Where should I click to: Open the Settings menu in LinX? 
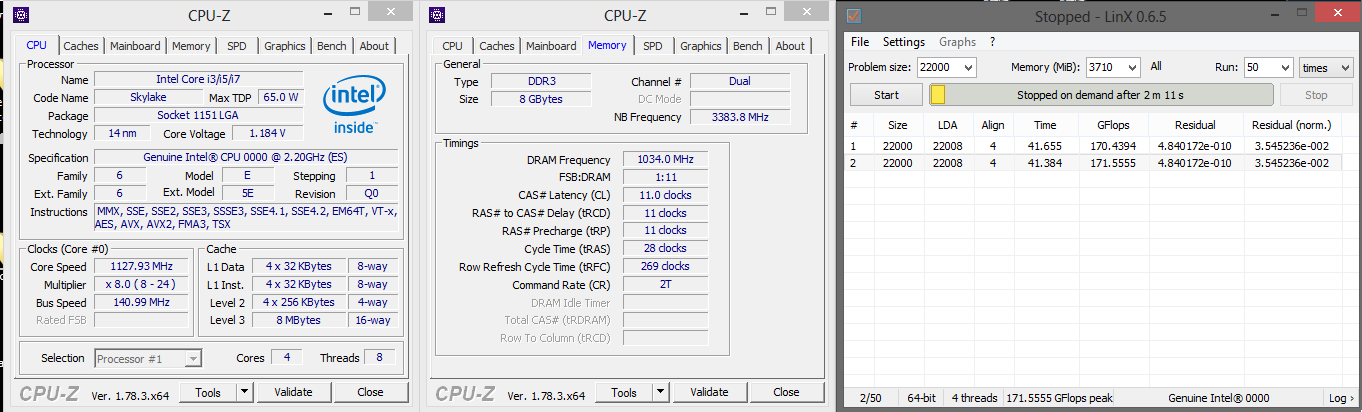point(904,42)
